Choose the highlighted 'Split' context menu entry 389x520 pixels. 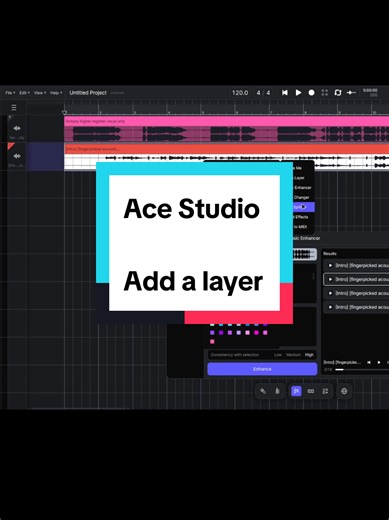tap(303, 207)
